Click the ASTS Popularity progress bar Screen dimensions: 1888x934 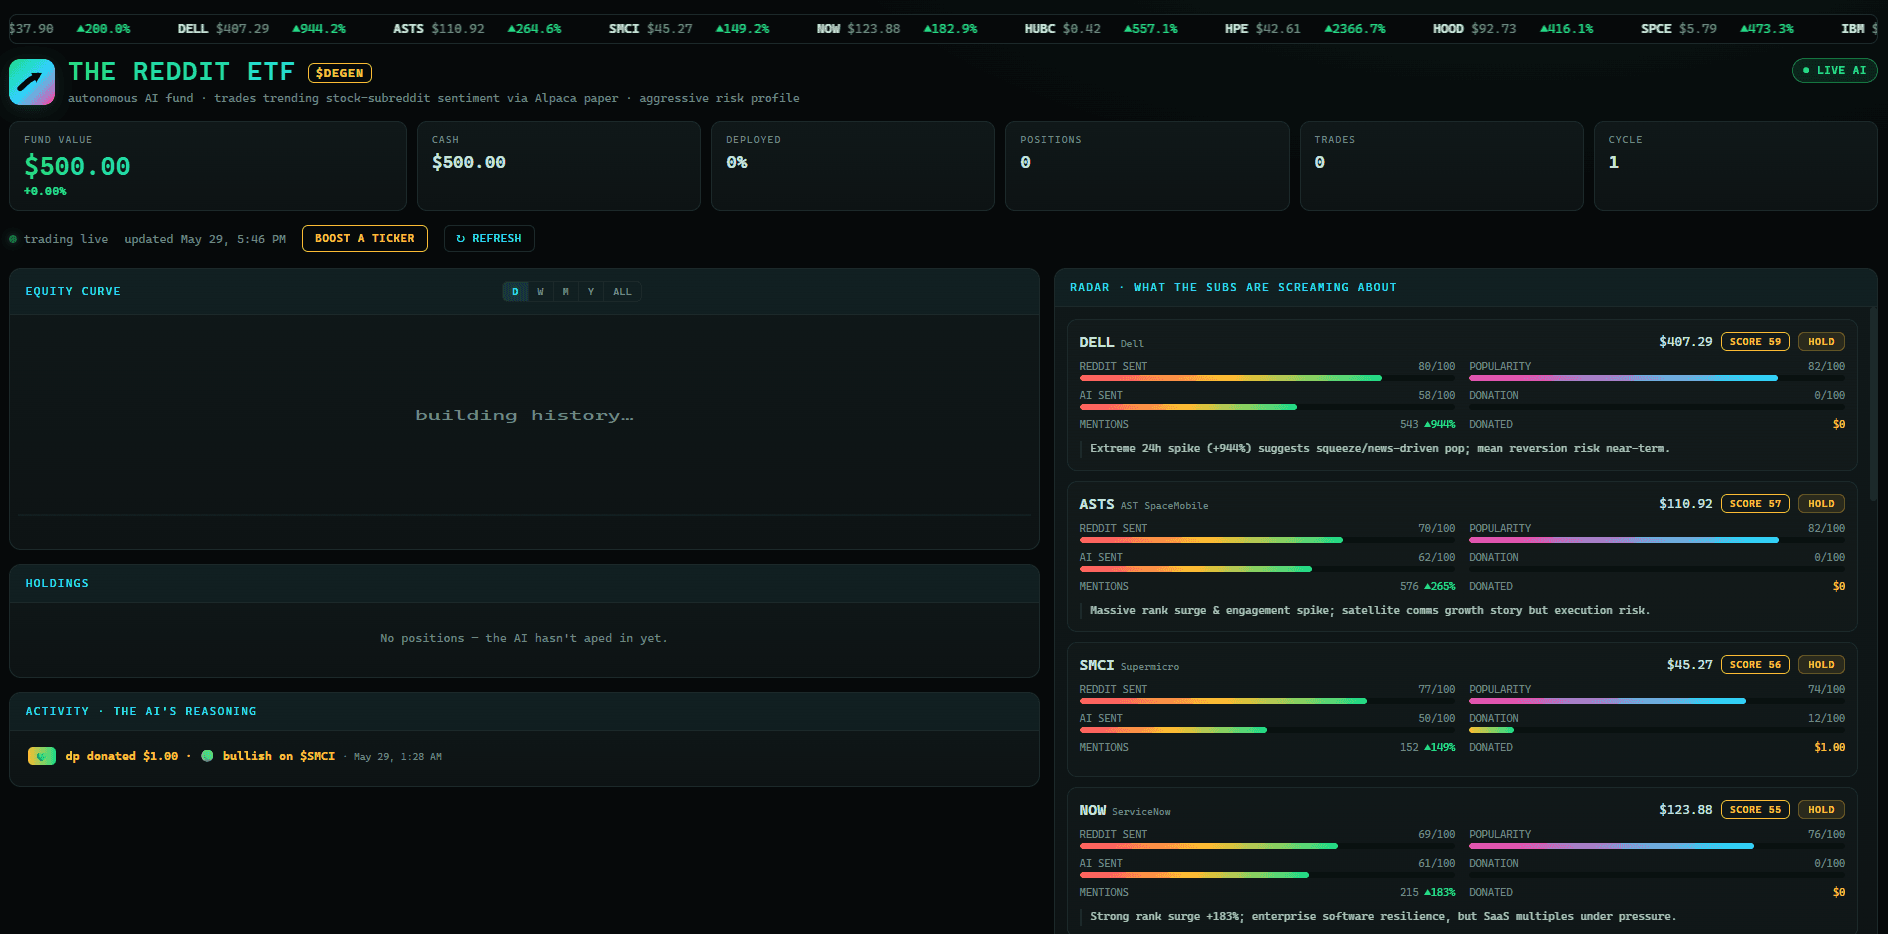coord(1657,540)
